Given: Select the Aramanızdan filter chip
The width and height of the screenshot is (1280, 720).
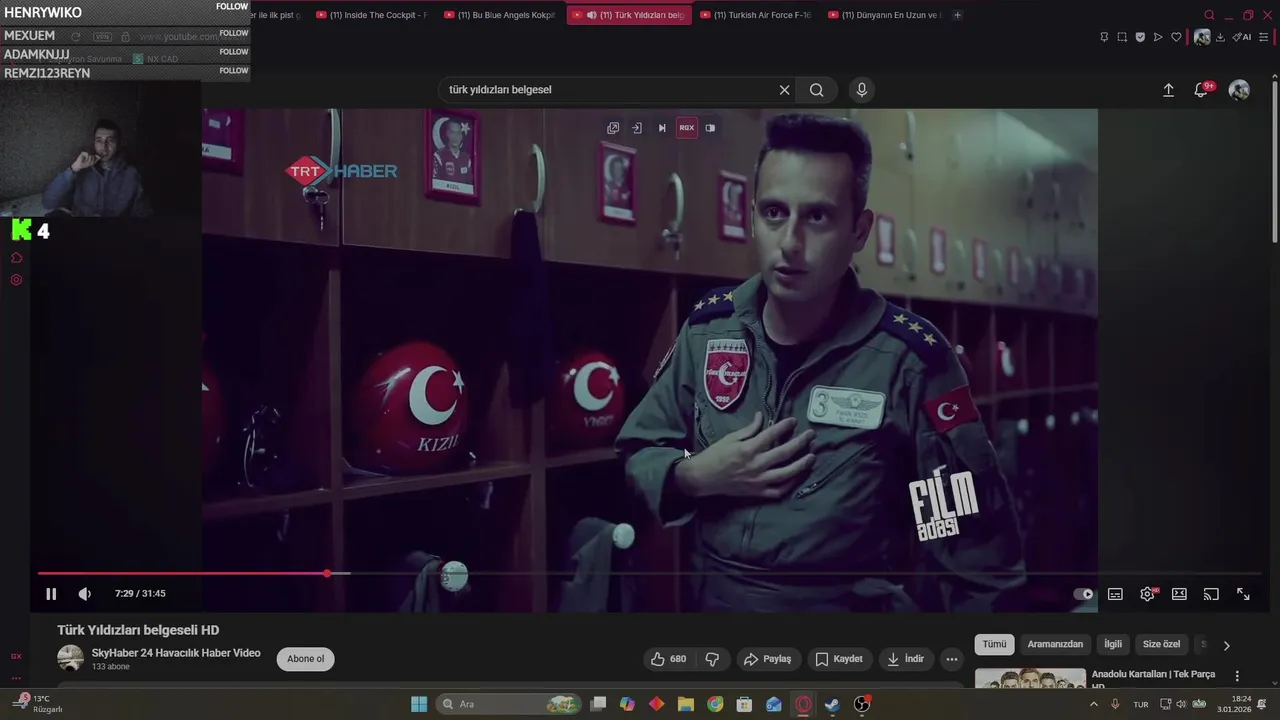Looking at the screenshot, I should [x=1055, y=645].
